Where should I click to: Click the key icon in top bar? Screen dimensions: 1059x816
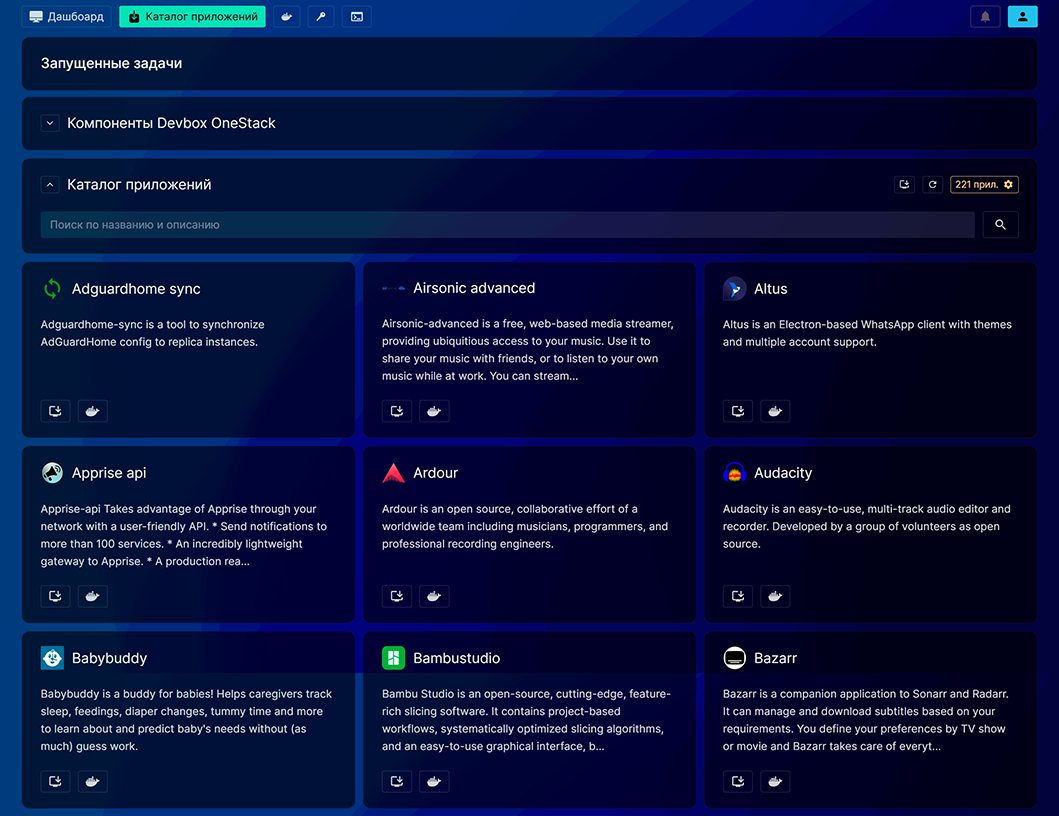pos(319,17)
